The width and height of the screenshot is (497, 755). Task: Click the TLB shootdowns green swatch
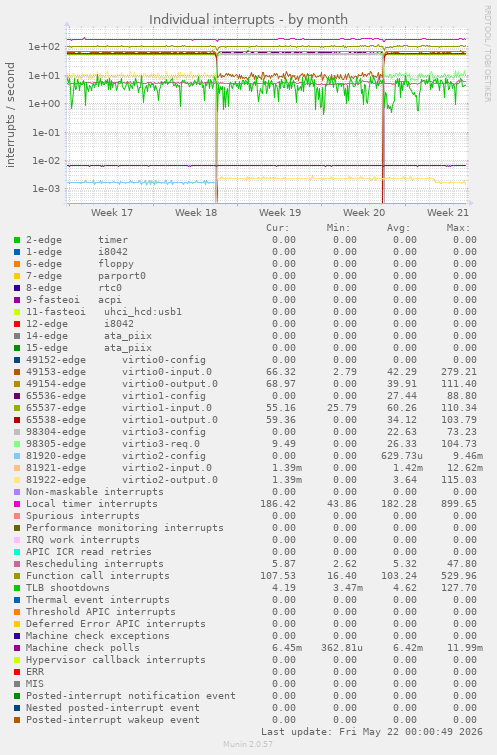(17, 588)
